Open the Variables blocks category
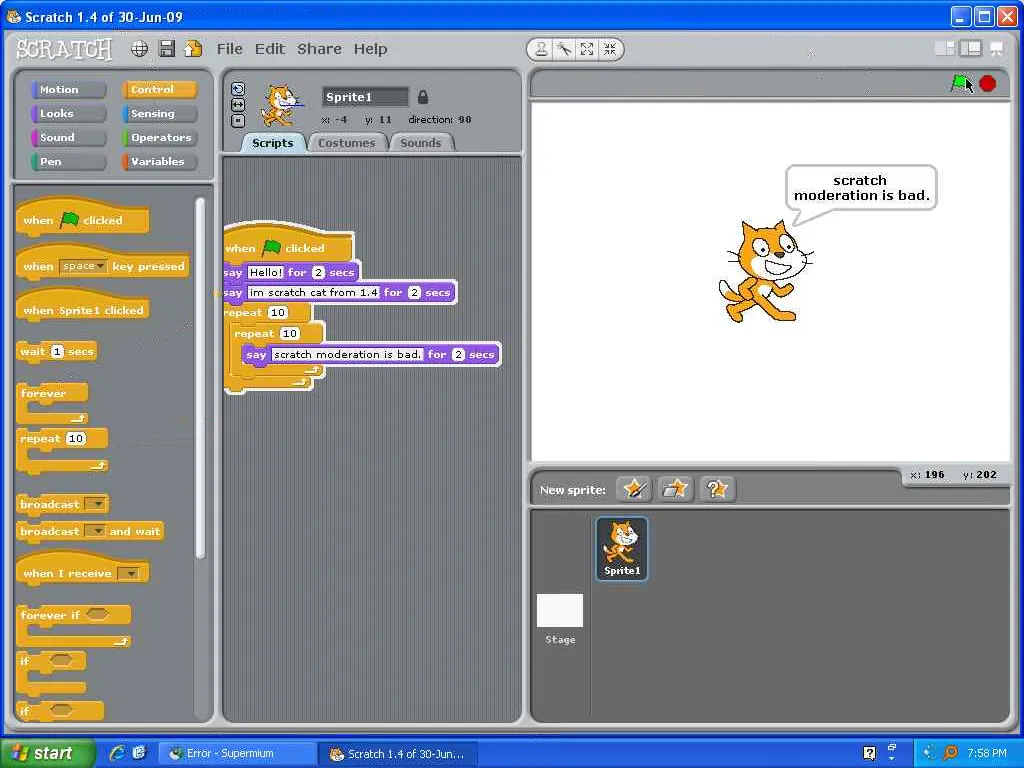The height and width of the screenshot is (768, 1024). 159,162
